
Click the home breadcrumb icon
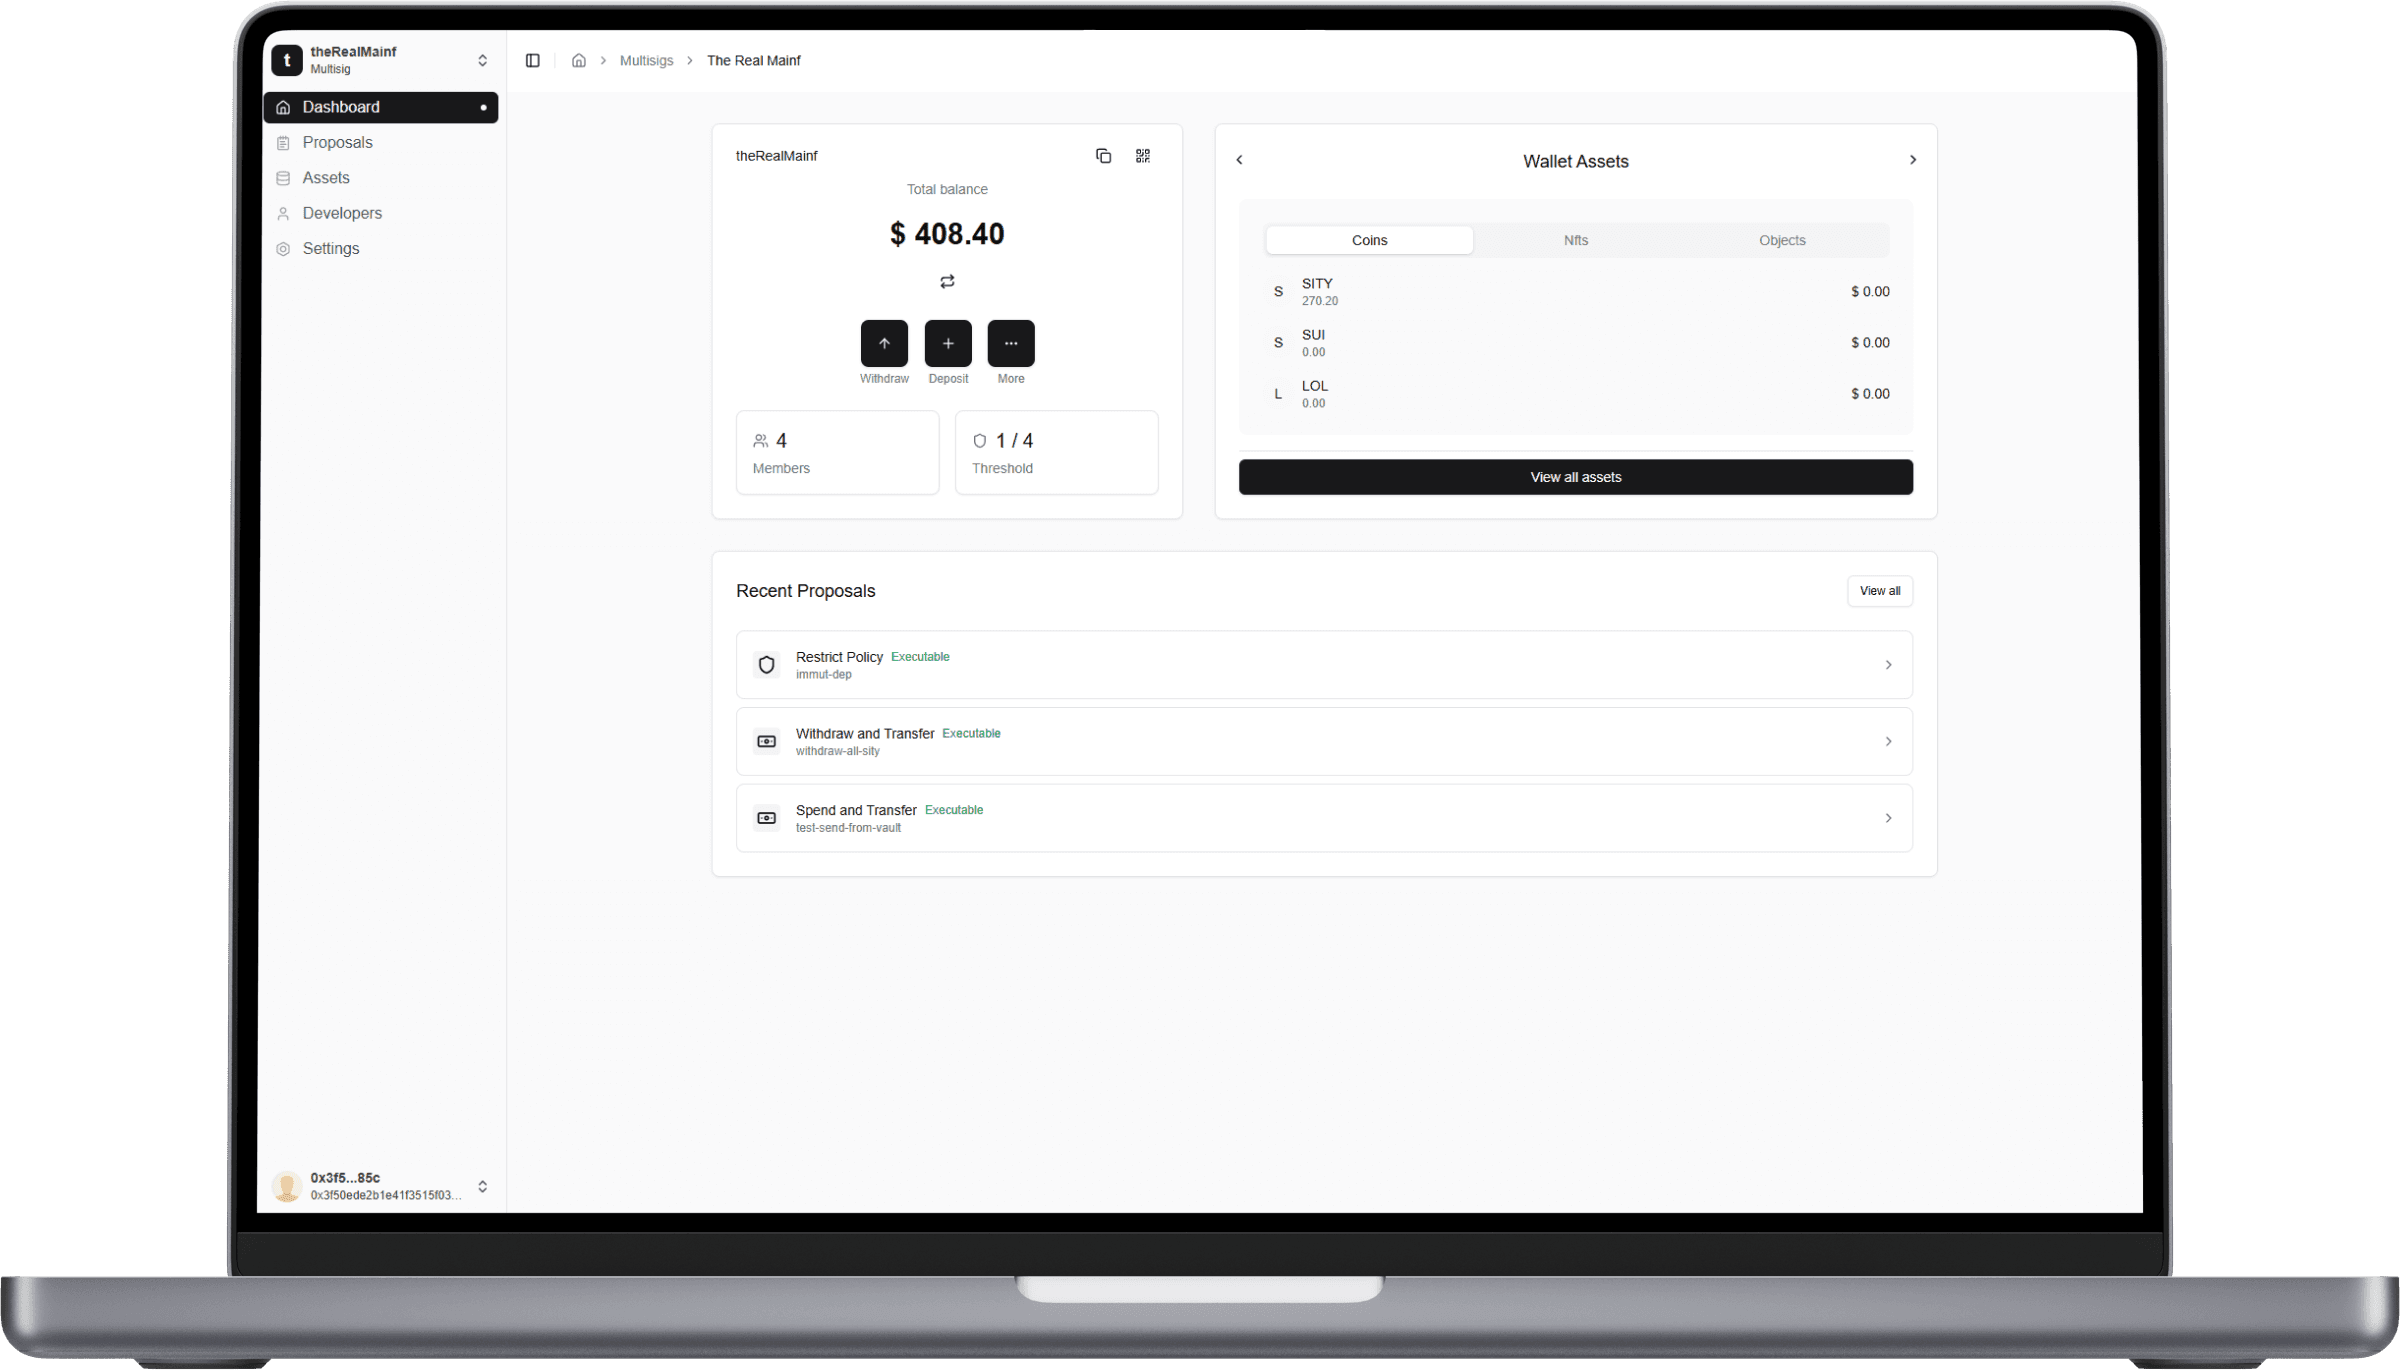coord(579,60)
